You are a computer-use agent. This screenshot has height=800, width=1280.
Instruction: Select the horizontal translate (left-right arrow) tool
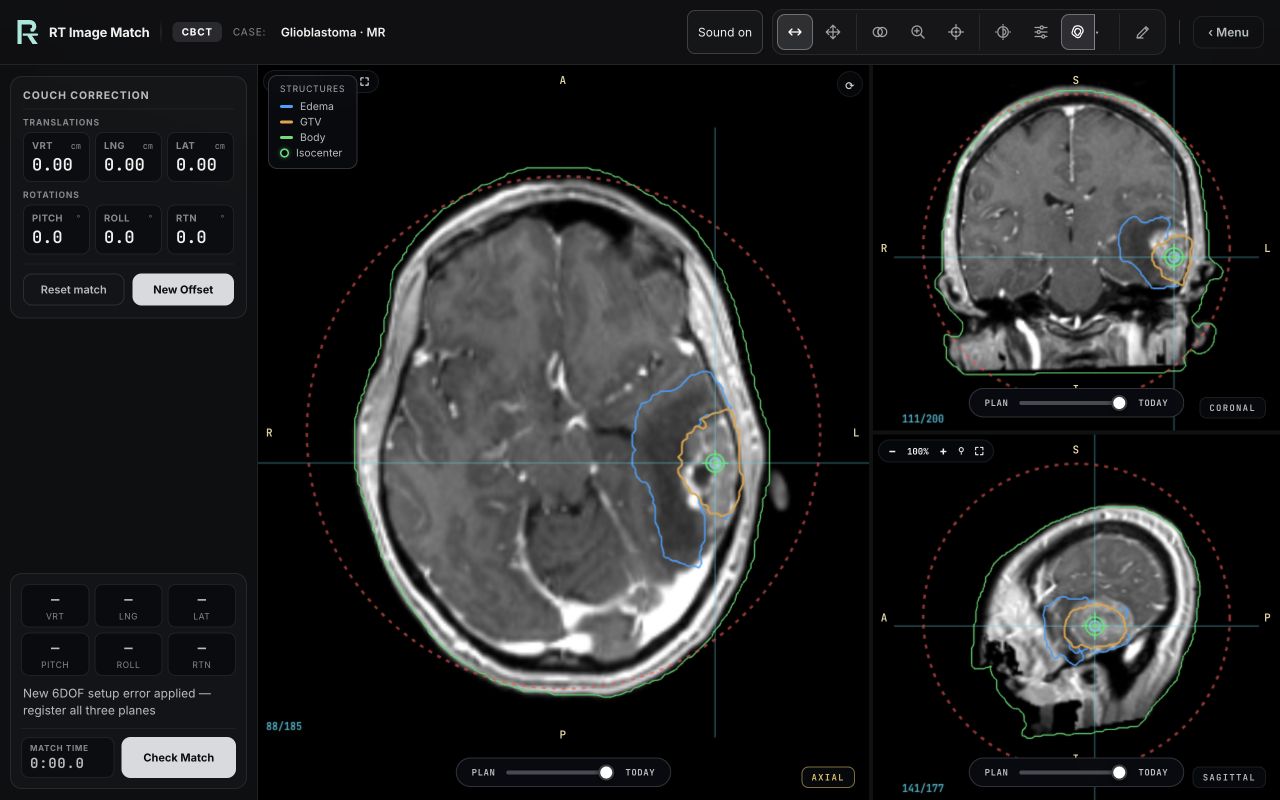click(x=795, y=32)
